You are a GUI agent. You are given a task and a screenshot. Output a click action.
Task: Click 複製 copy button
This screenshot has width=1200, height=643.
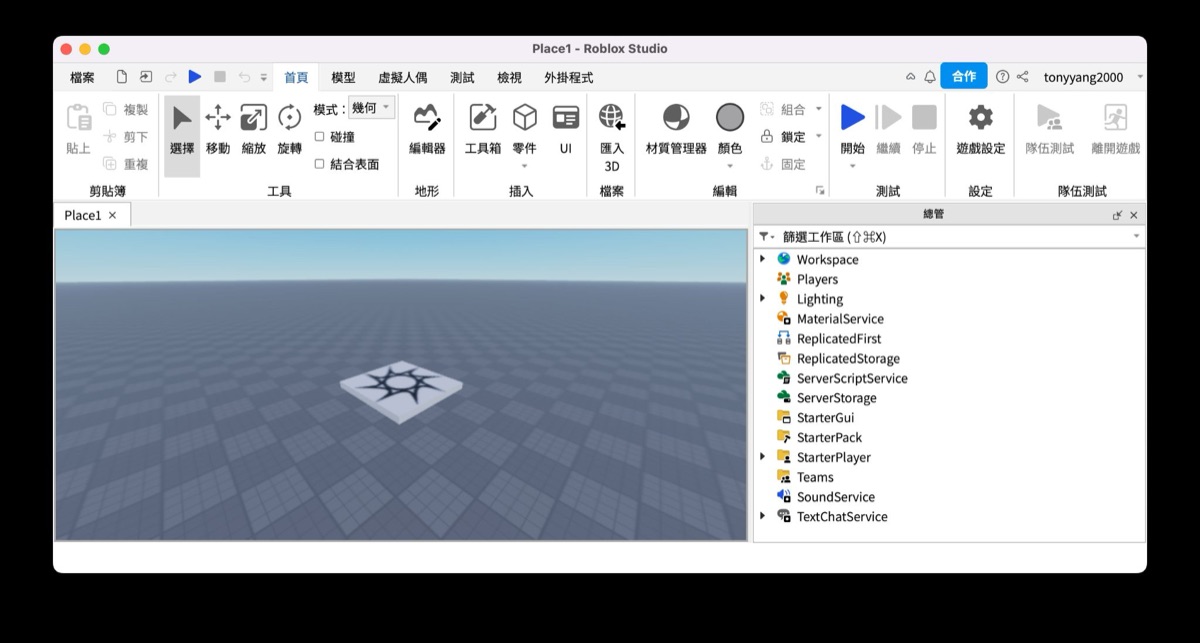pos(126,109)
